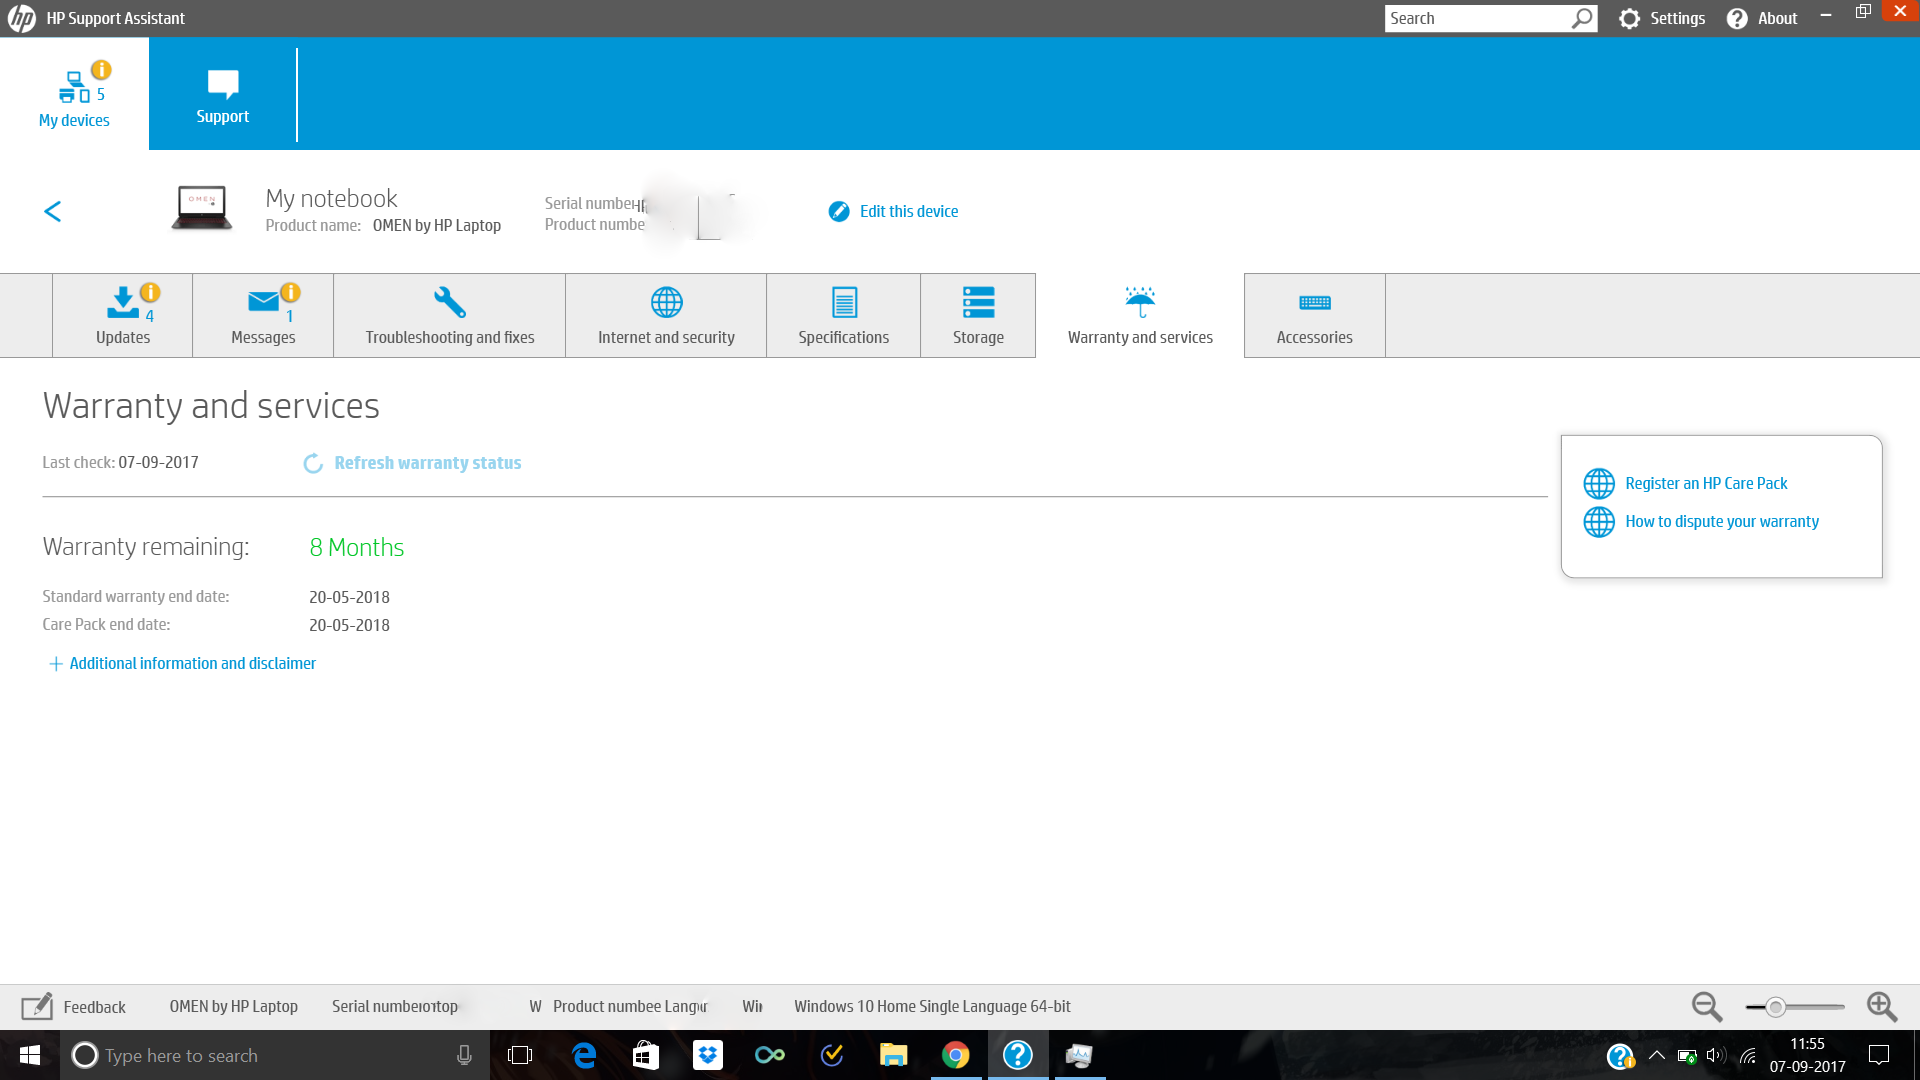
Task: Expand Additional information and disclaimer
Action: [183, 663]
